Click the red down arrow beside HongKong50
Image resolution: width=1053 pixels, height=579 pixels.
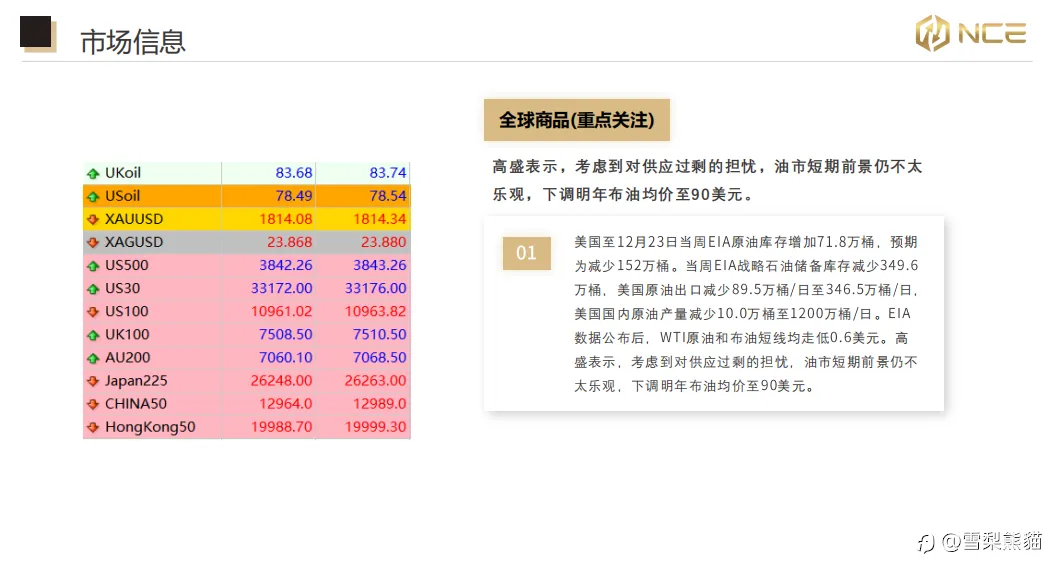(93, 427)
